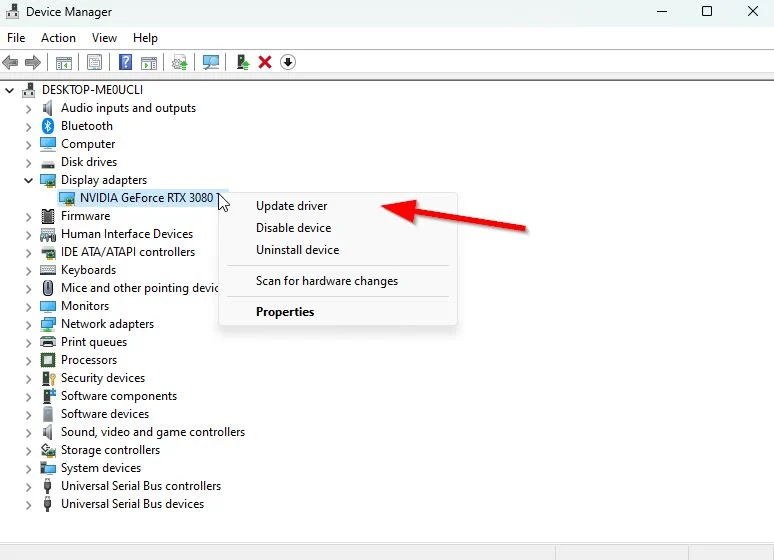Click the Scan for hardware changes monitor icon
Image resolution: width=774 pixels, height=560 pixels.
pos(210,62)
